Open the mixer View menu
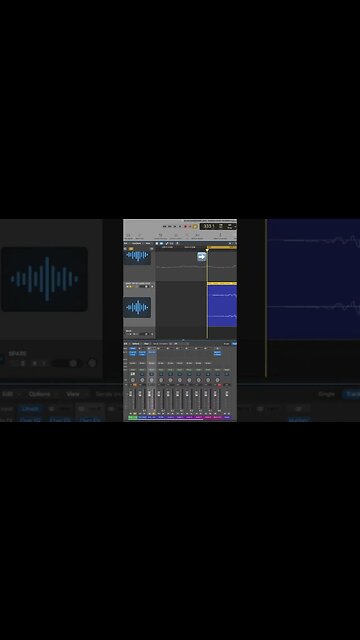Screen dimensions: 360x640 [146, 344]
